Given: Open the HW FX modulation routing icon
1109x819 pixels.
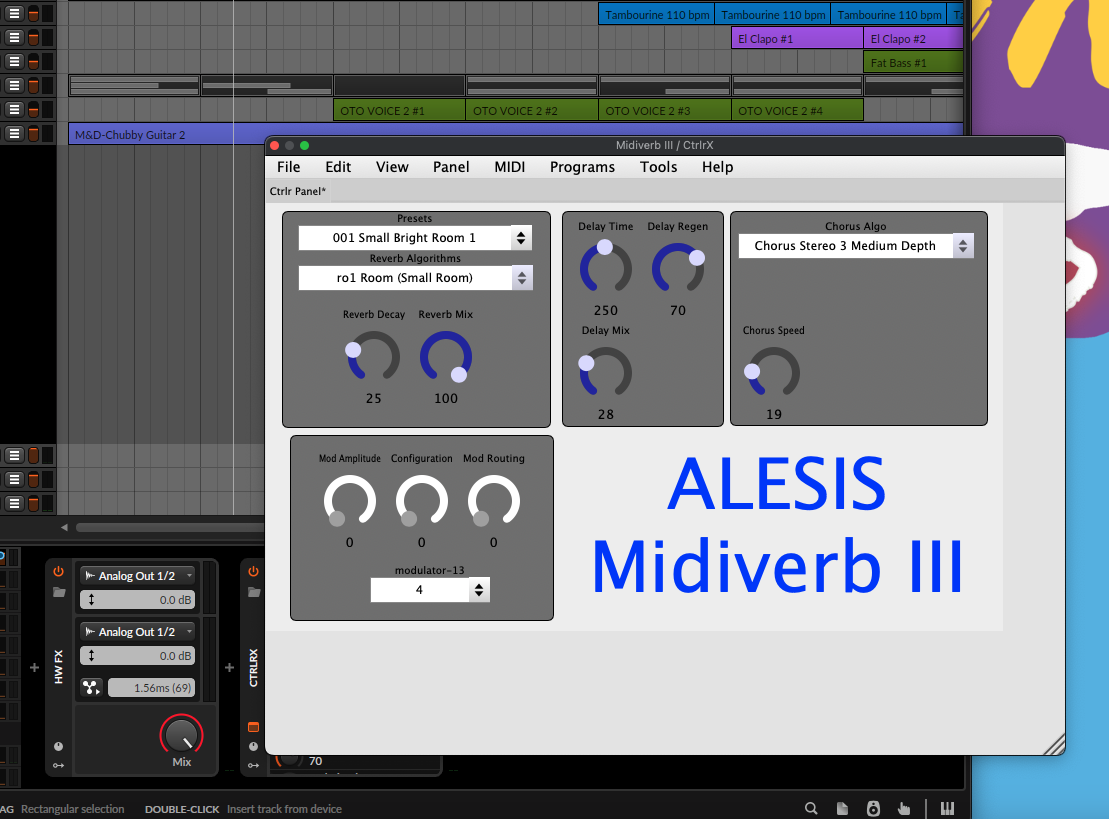Looking at the screenshot, I should point(59,765).
